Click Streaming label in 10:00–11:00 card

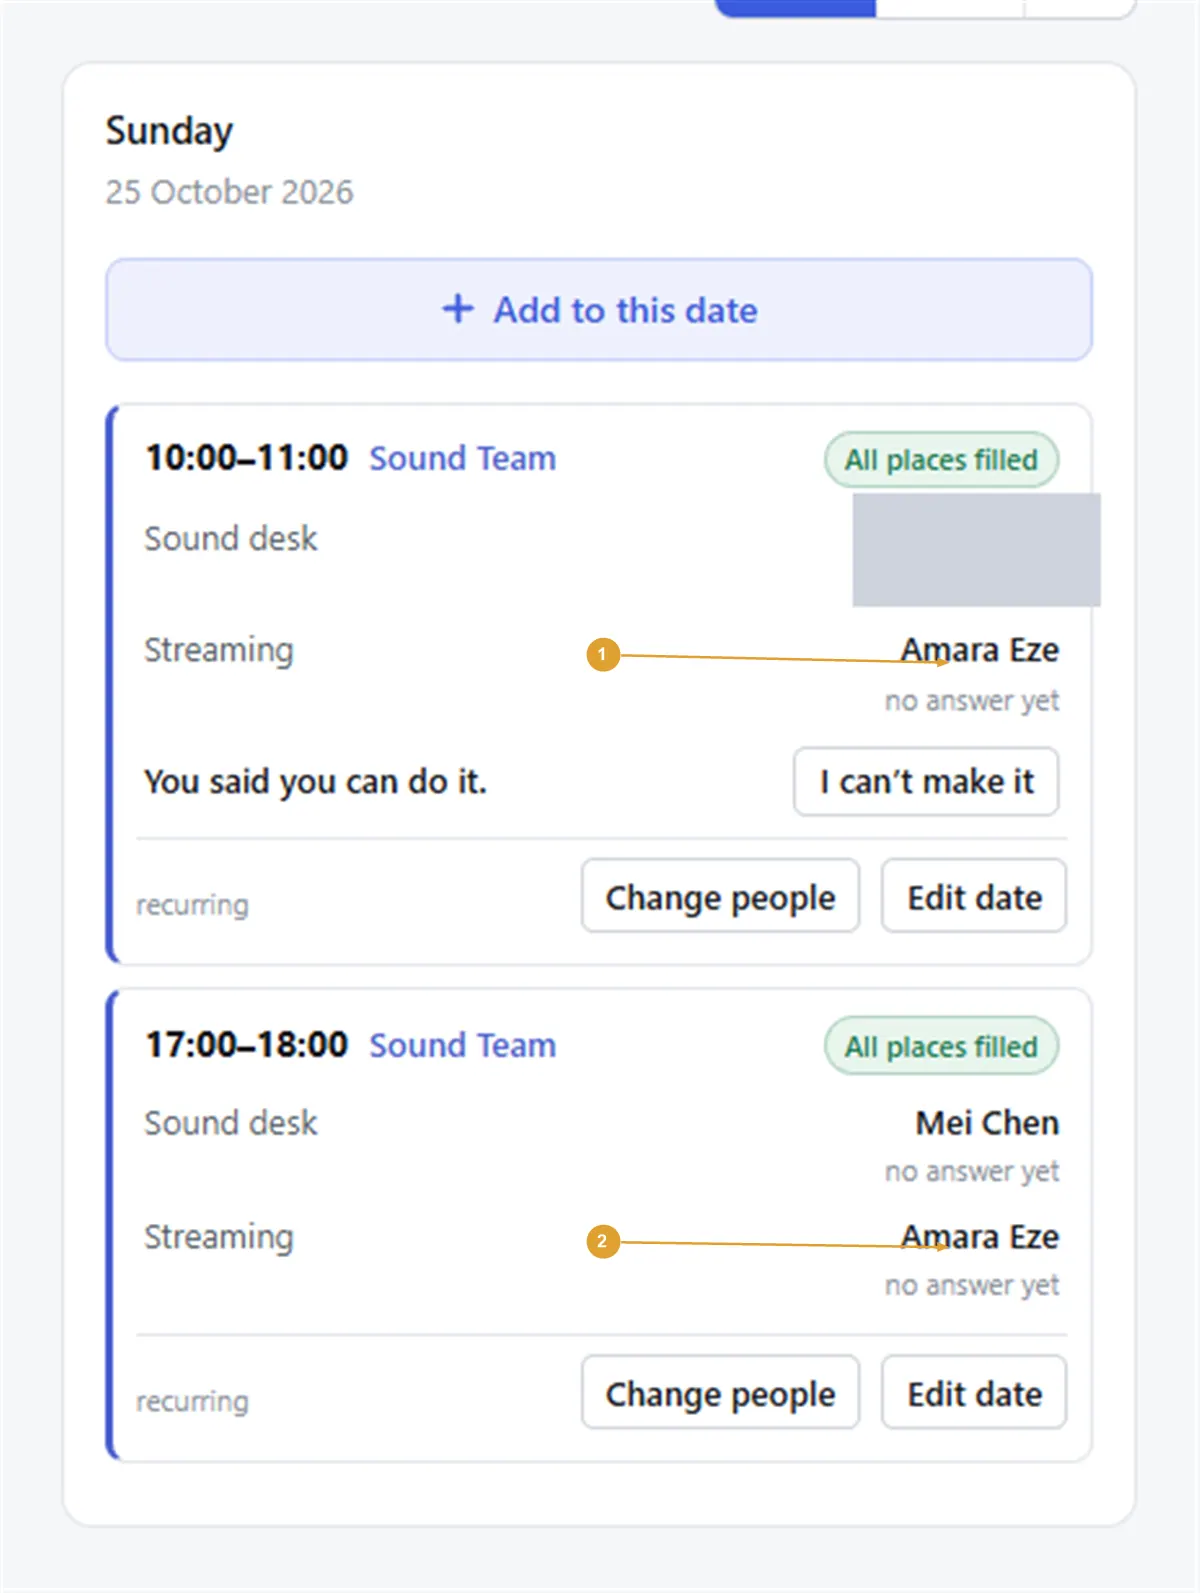[219, 650]
